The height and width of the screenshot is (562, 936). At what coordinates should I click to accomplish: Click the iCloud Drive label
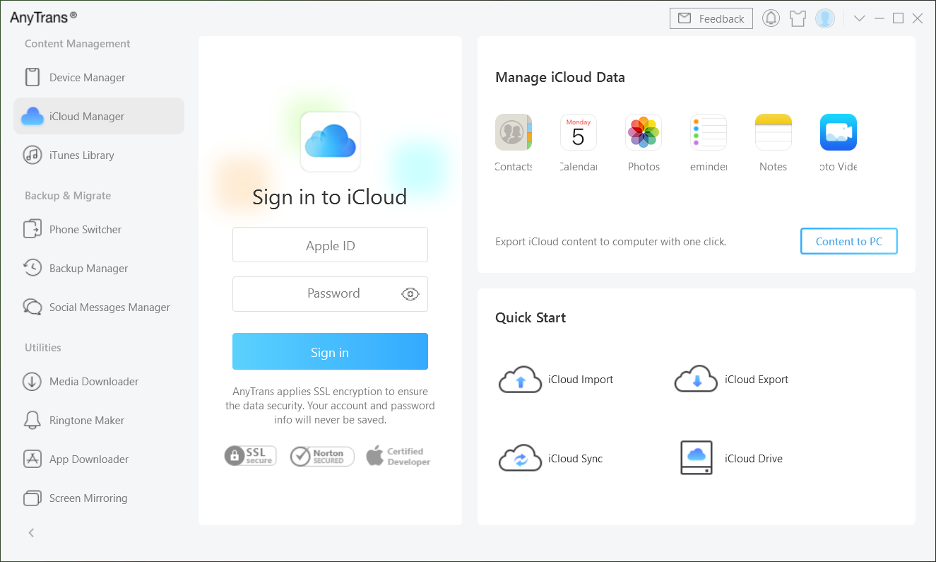pos(753,459)
